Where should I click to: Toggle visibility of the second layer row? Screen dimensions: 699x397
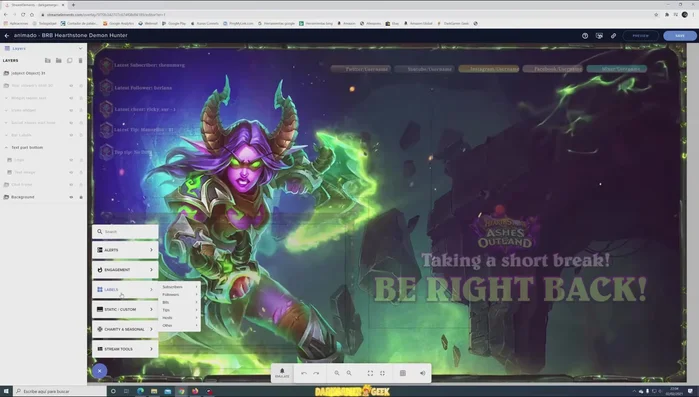(71, 86)
